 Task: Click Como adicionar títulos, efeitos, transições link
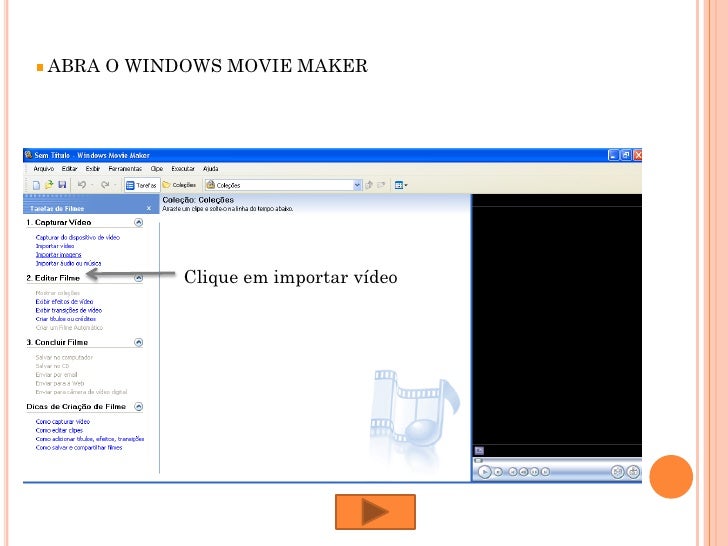(x=90, y=439)
